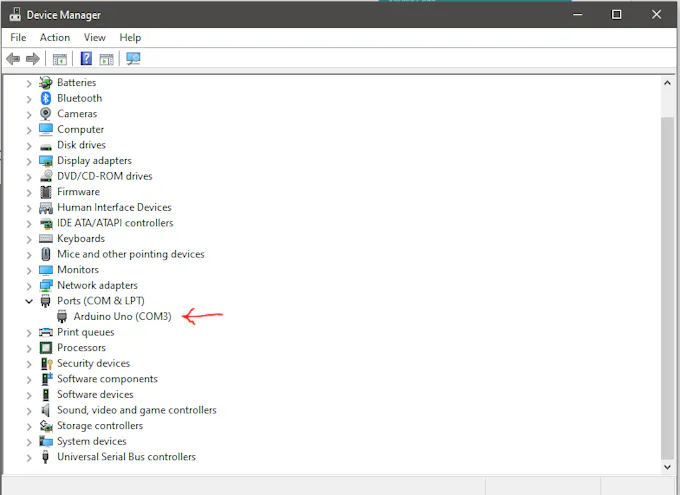Expand the Network adapters chevron
Viewport: 680px width, 495px height.
coord(29,286)
